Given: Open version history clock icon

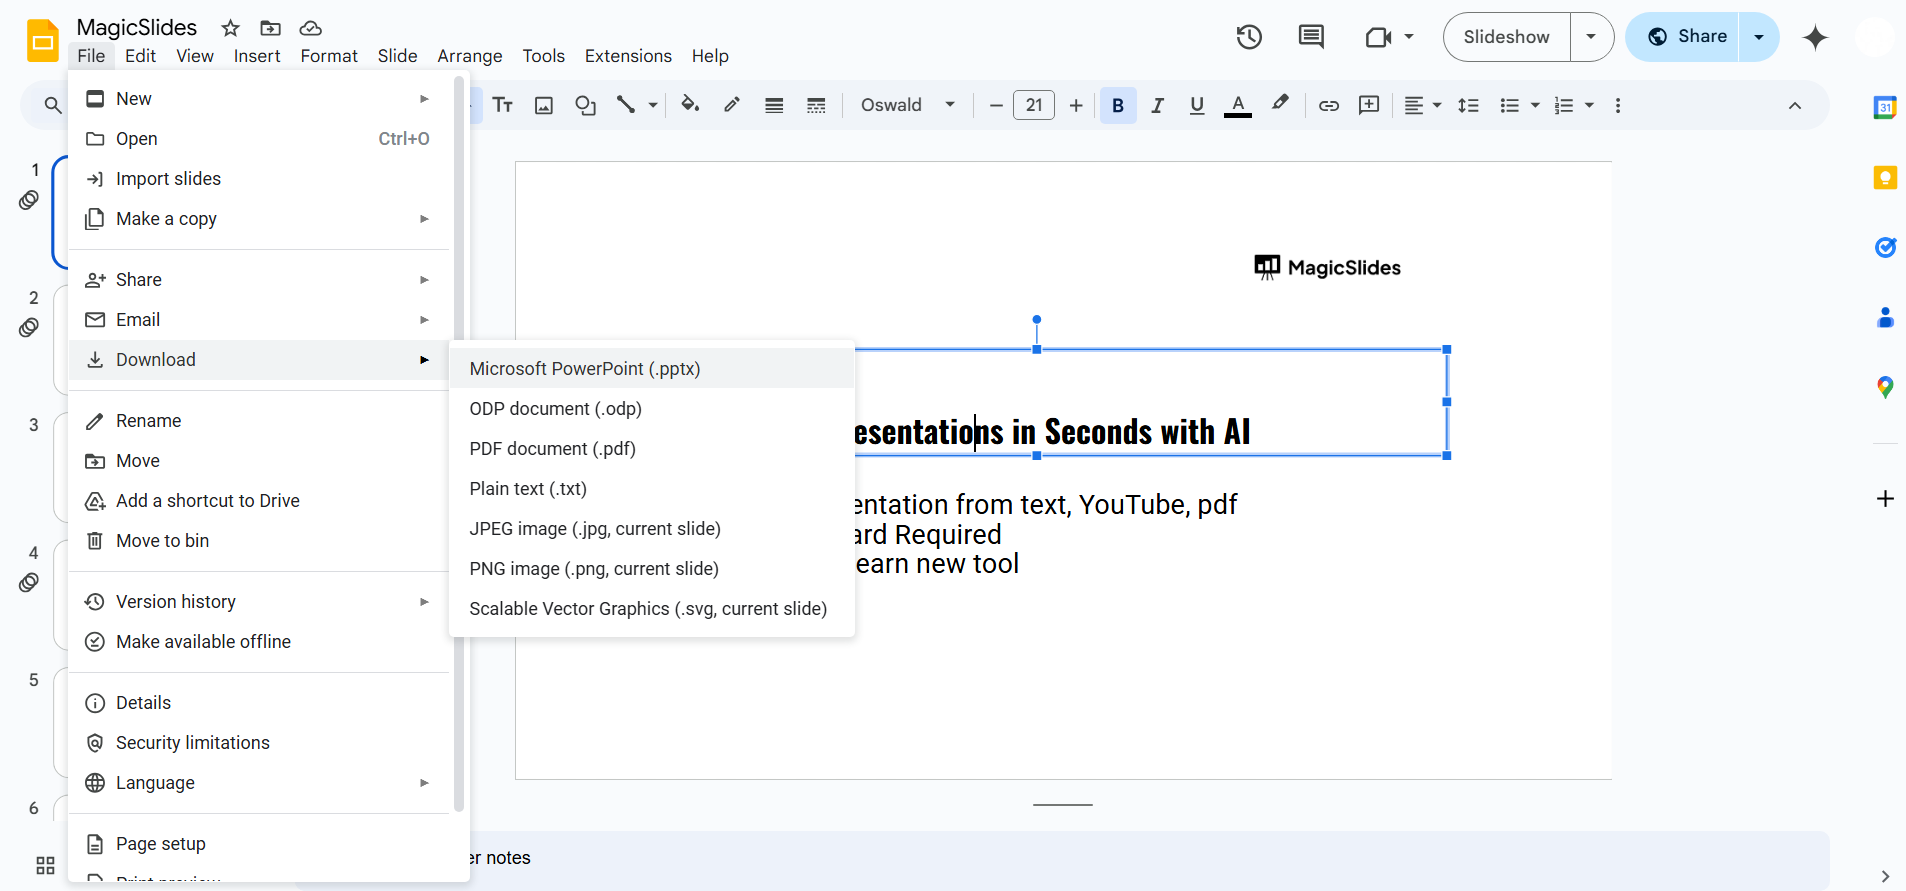Looking at the screenshot, I should 1249,37.
